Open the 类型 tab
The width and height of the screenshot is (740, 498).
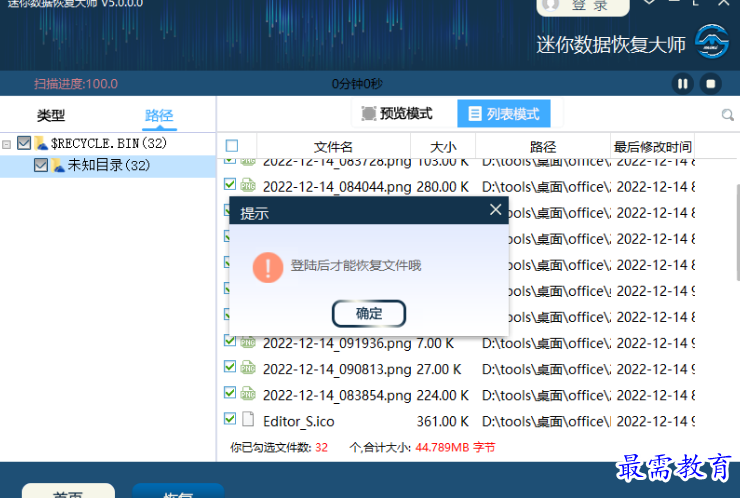click(x=50, y=115)
